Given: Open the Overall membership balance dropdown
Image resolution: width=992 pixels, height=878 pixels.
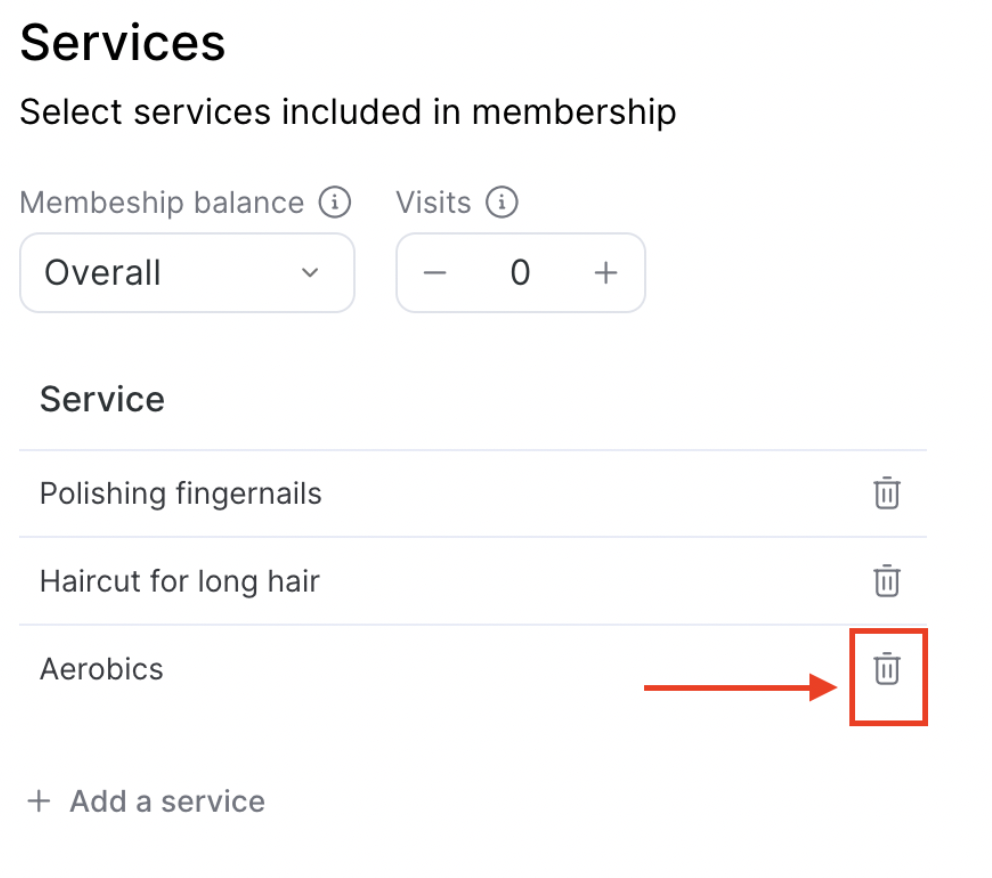Looking at the screenshot, I should coord(187,273).
